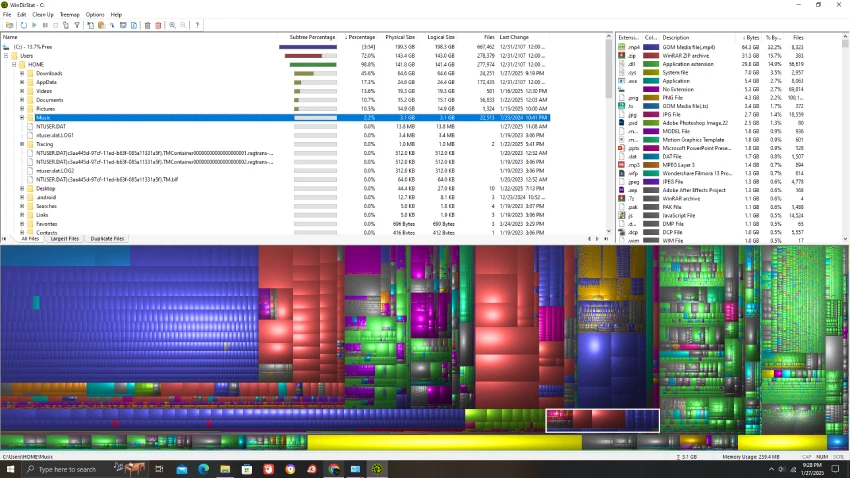Select the ntuser.dat.LOG1 file row
Viewport: 850px width, 478px height.
(x=275, y=135)
